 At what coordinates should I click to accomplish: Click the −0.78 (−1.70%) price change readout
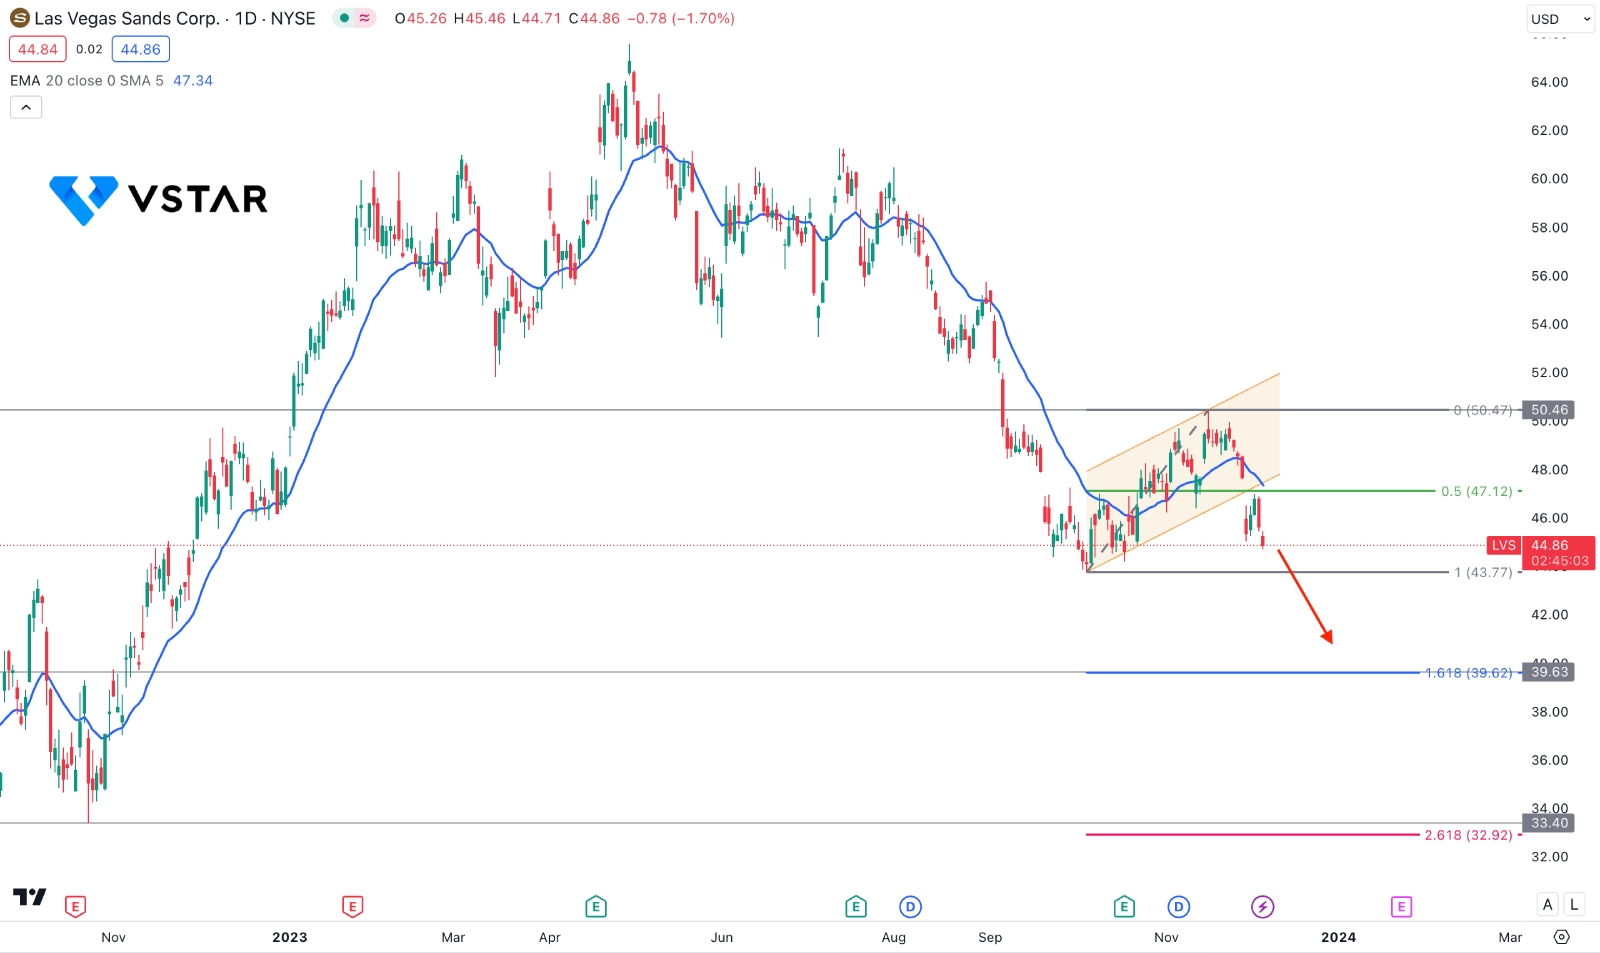tap(681, 18)
